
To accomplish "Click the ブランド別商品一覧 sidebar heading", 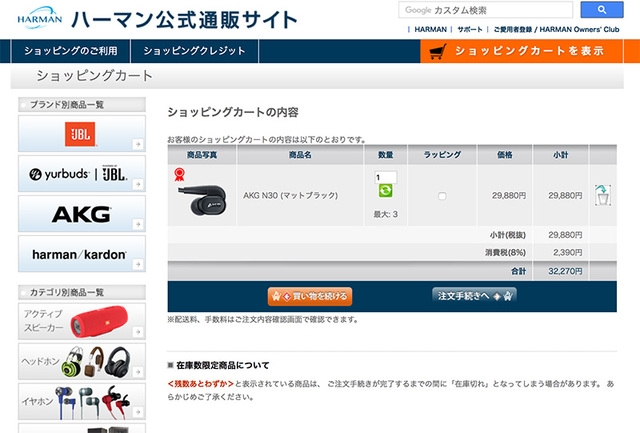I will 82,105.
